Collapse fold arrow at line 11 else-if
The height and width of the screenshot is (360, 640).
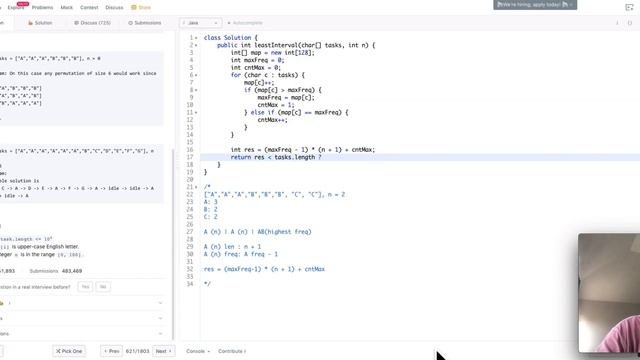pyautogui.click(x=196, y=113)
